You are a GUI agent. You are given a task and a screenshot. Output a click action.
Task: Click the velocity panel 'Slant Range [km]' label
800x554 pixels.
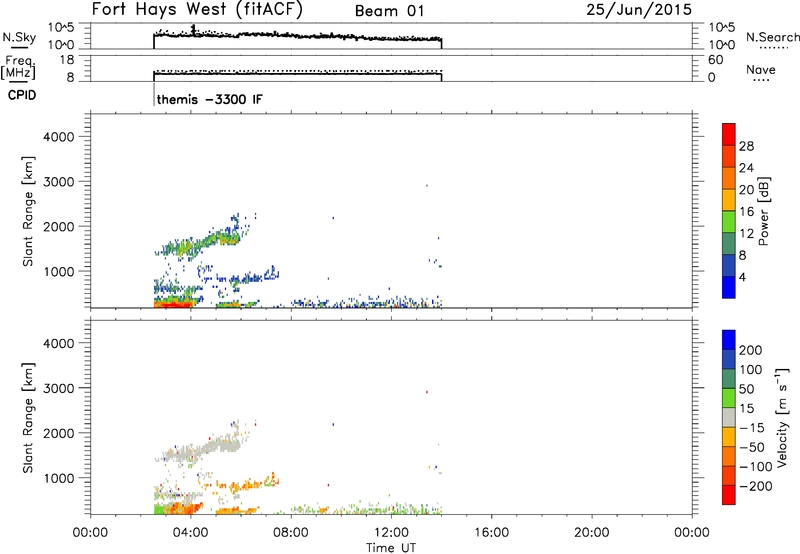click(28, 418)
